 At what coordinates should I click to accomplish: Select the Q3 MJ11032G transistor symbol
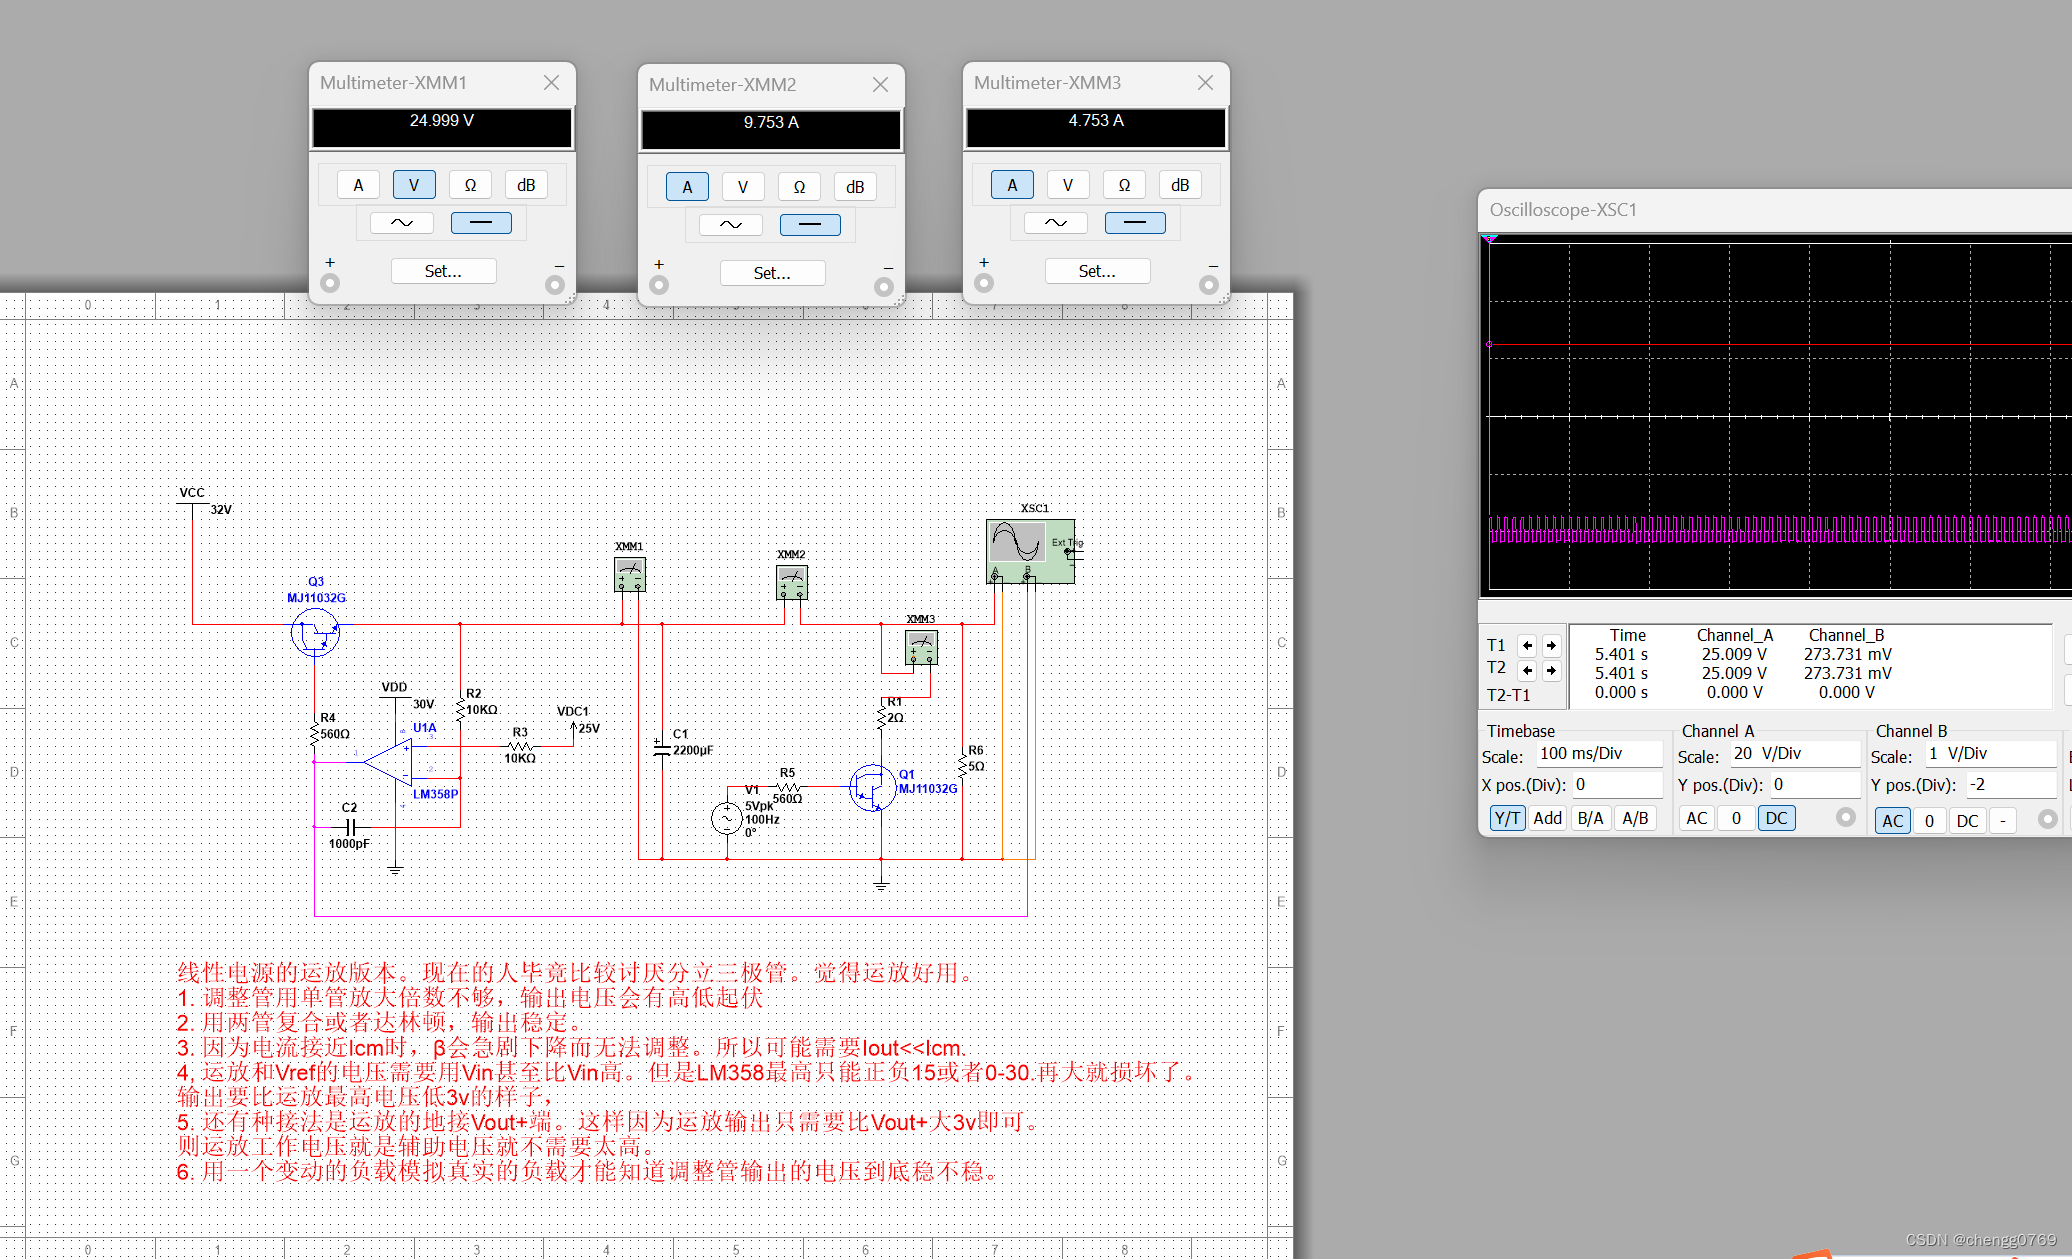point(315,634)
